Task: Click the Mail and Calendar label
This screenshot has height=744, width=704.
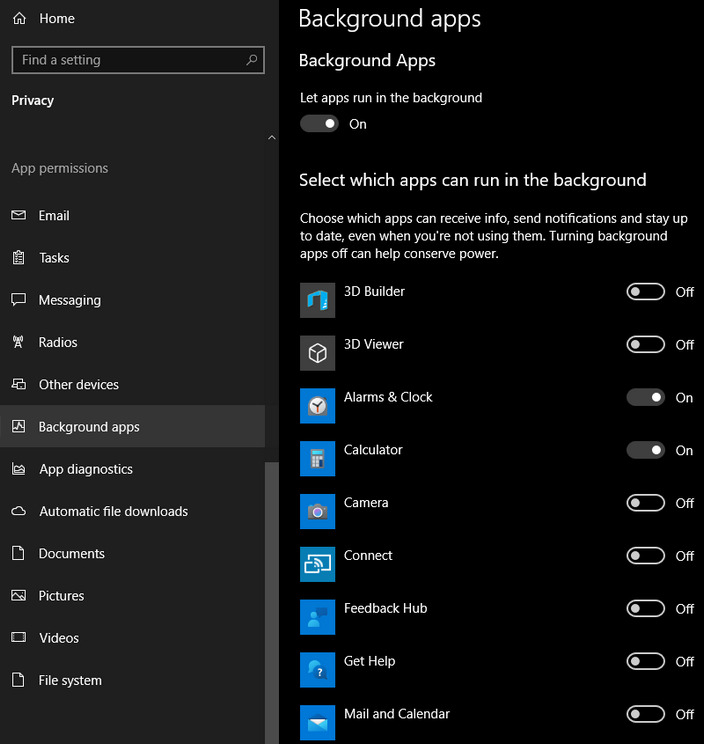Action: [397, 714]
